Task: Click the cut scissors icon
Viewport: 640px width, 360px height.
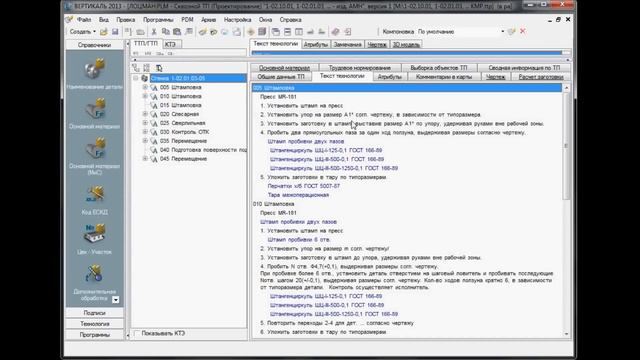Action: [154, 31]
